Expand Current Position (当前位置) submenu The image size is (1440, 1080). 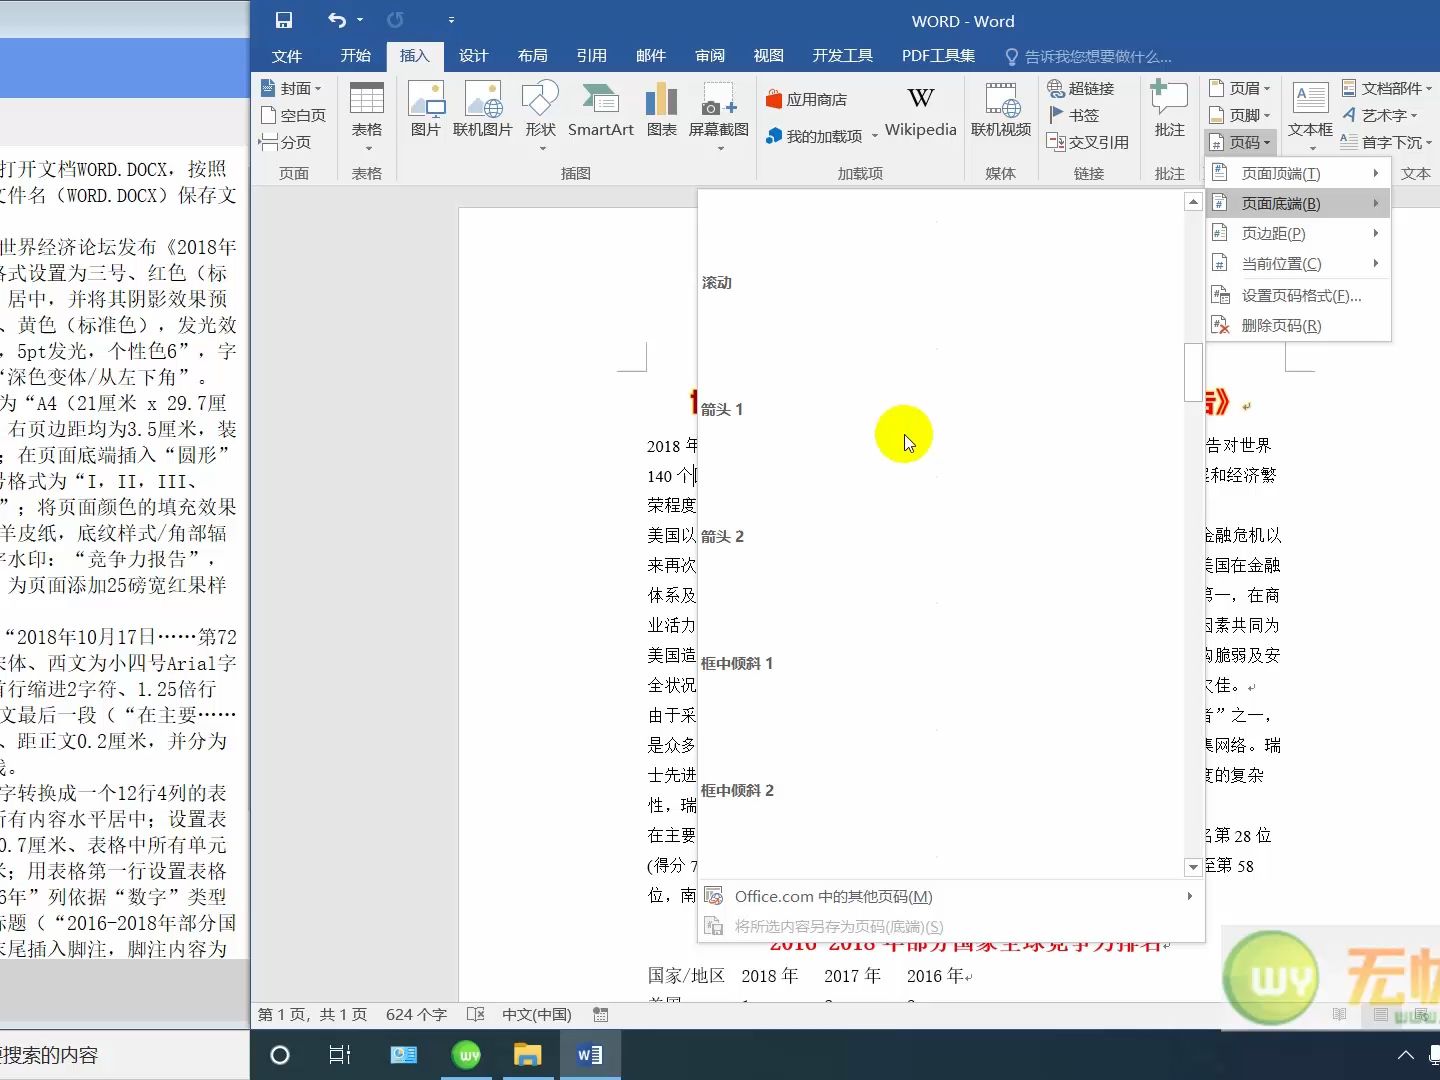[1298, 263]
